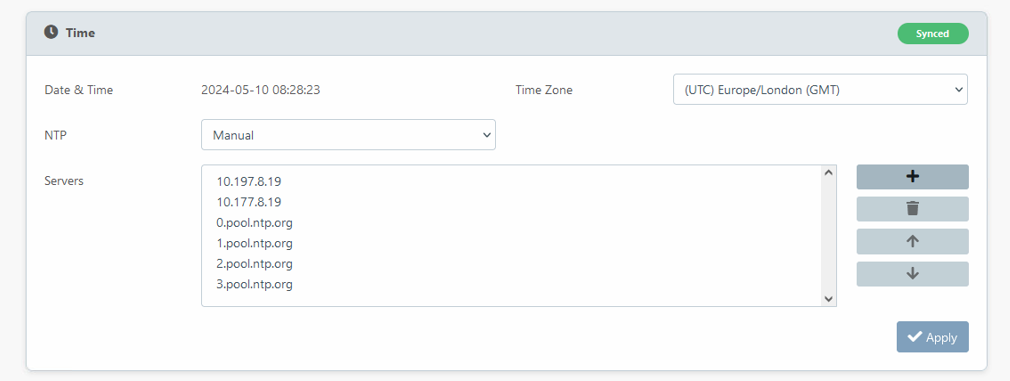Image resolution: width=1010 pixels, height=381 pixels.
Task: Click the server list scrollbar up arrow
Action: click(x=828, y=172)
